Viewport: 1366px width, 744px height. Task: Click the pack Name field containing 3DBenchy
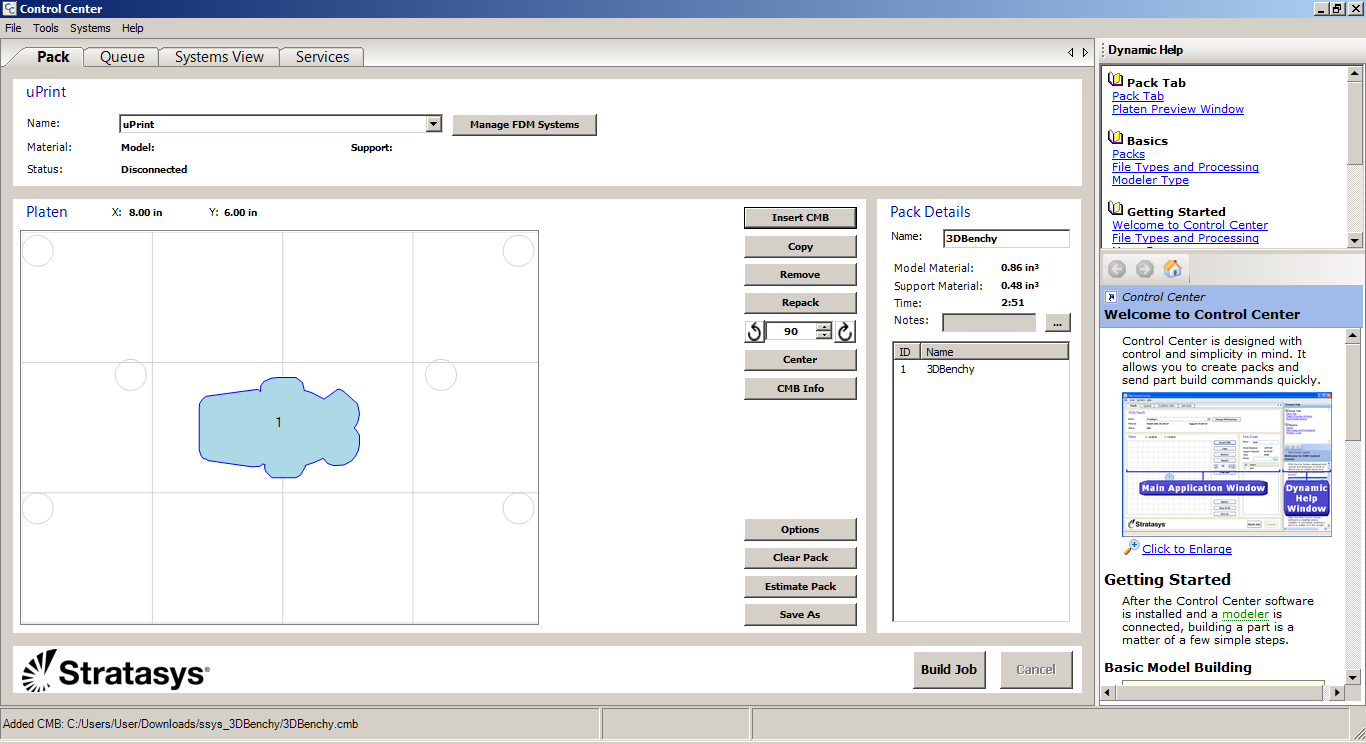click(x=1006, y=239)
